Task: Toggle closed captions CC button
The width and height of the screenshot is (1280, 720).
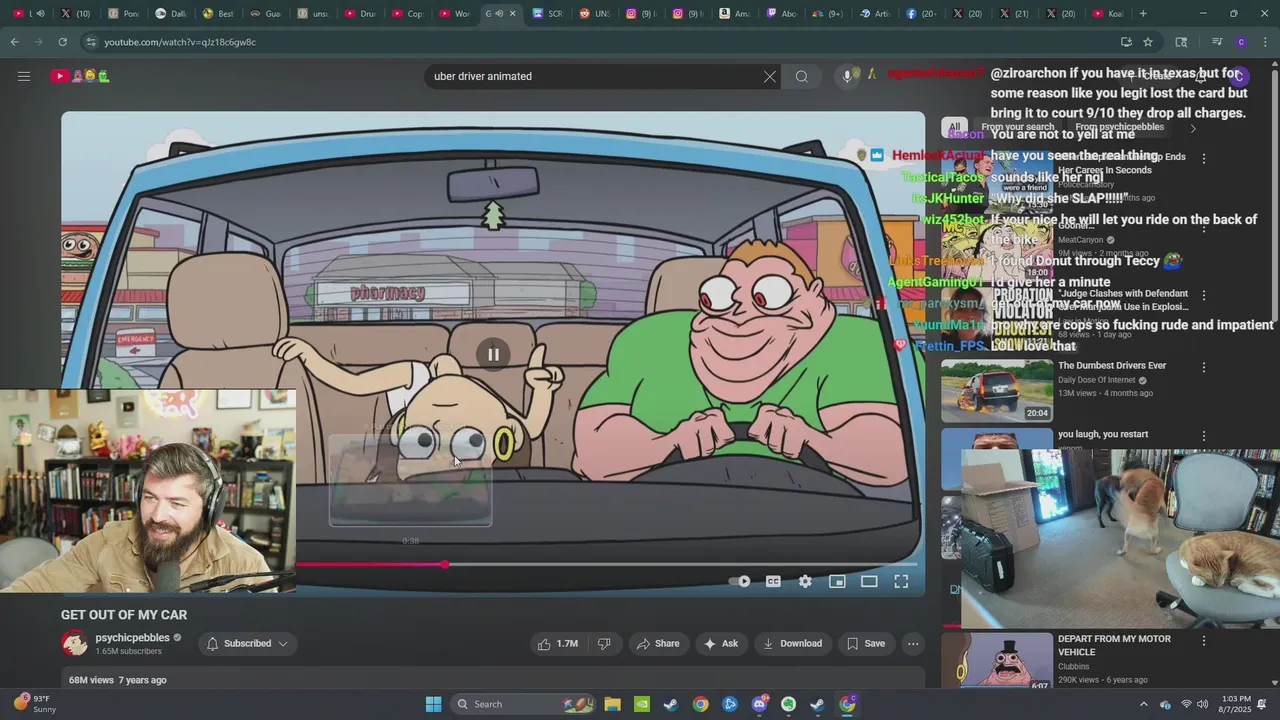Action: pyautogui.click(x=773, y=581)
